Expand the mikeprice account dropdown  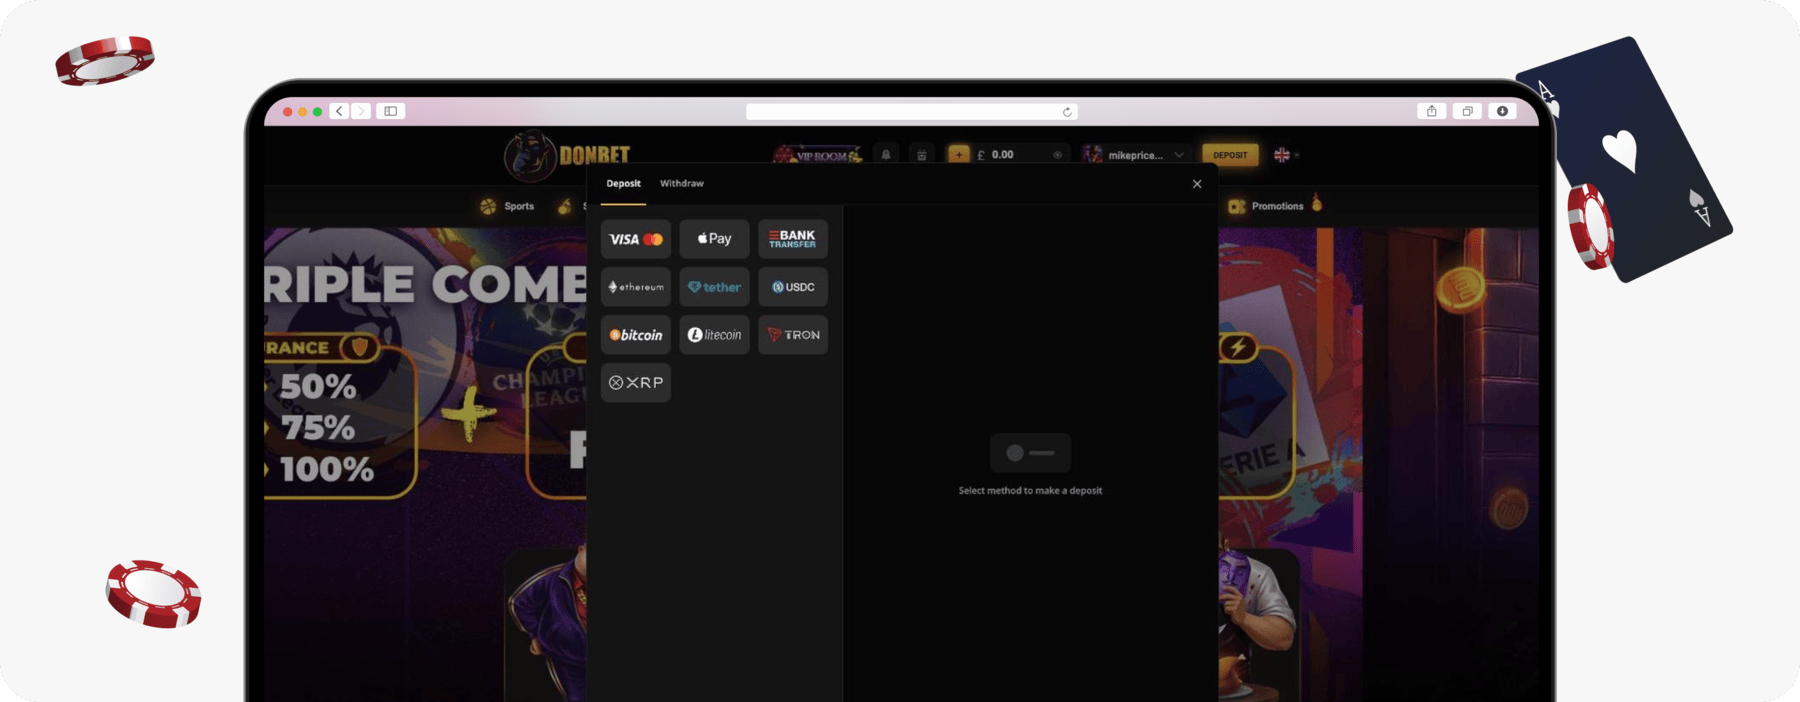(1179, 155)
